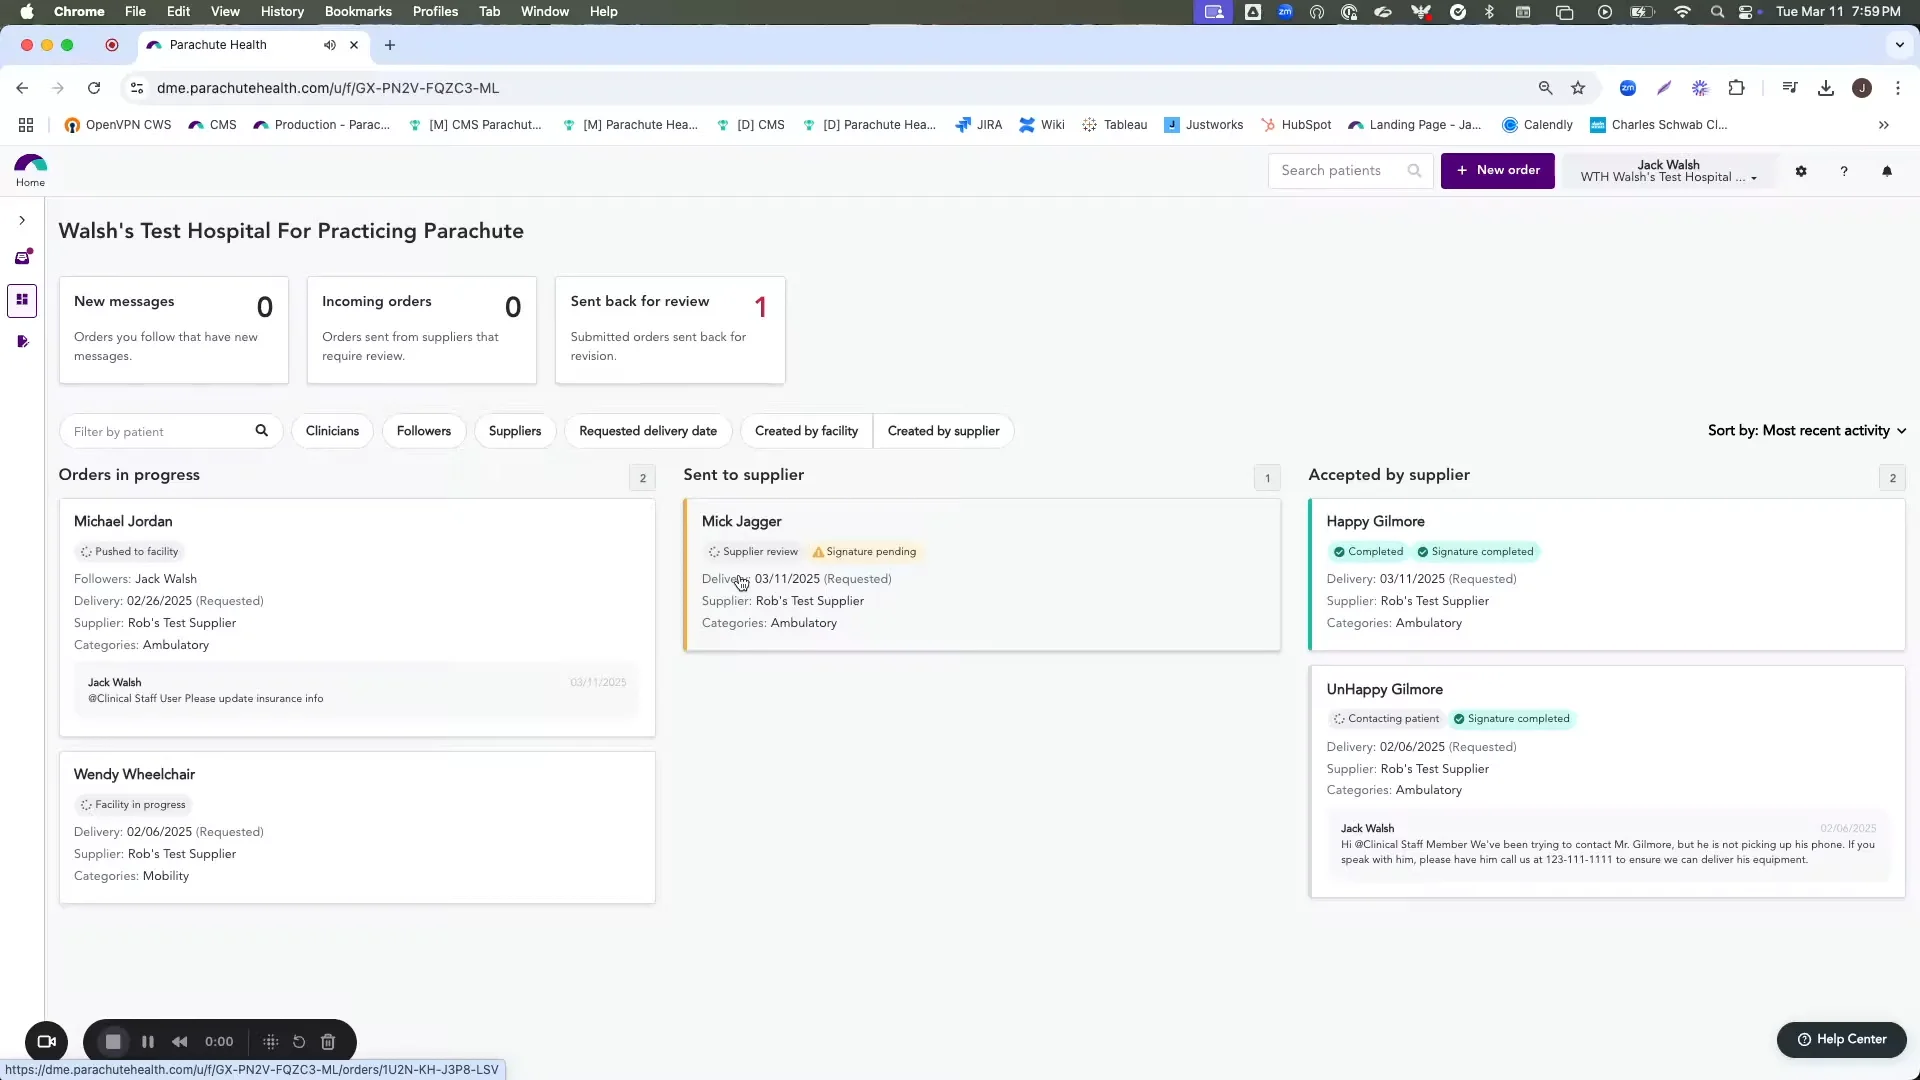Open the Parachute Health Home logo
1920x1080 pixels.
click(x=29, y=169)
